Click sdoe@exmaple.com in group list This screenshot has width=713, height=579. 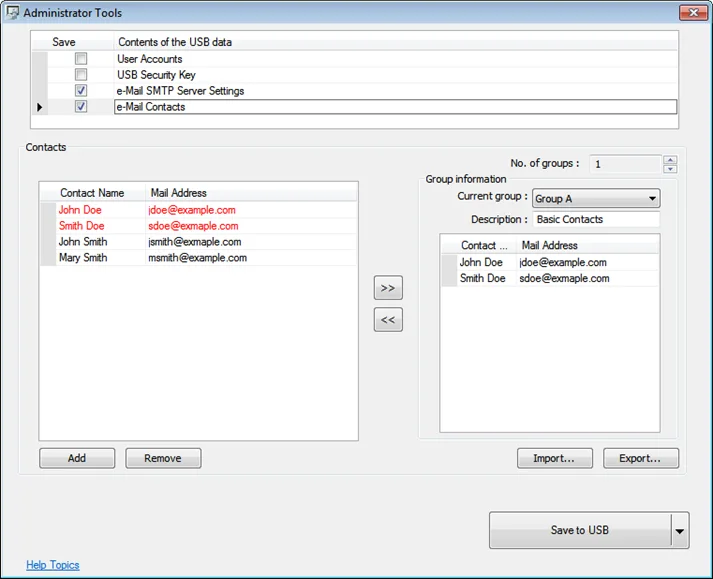tap(564, 278)
